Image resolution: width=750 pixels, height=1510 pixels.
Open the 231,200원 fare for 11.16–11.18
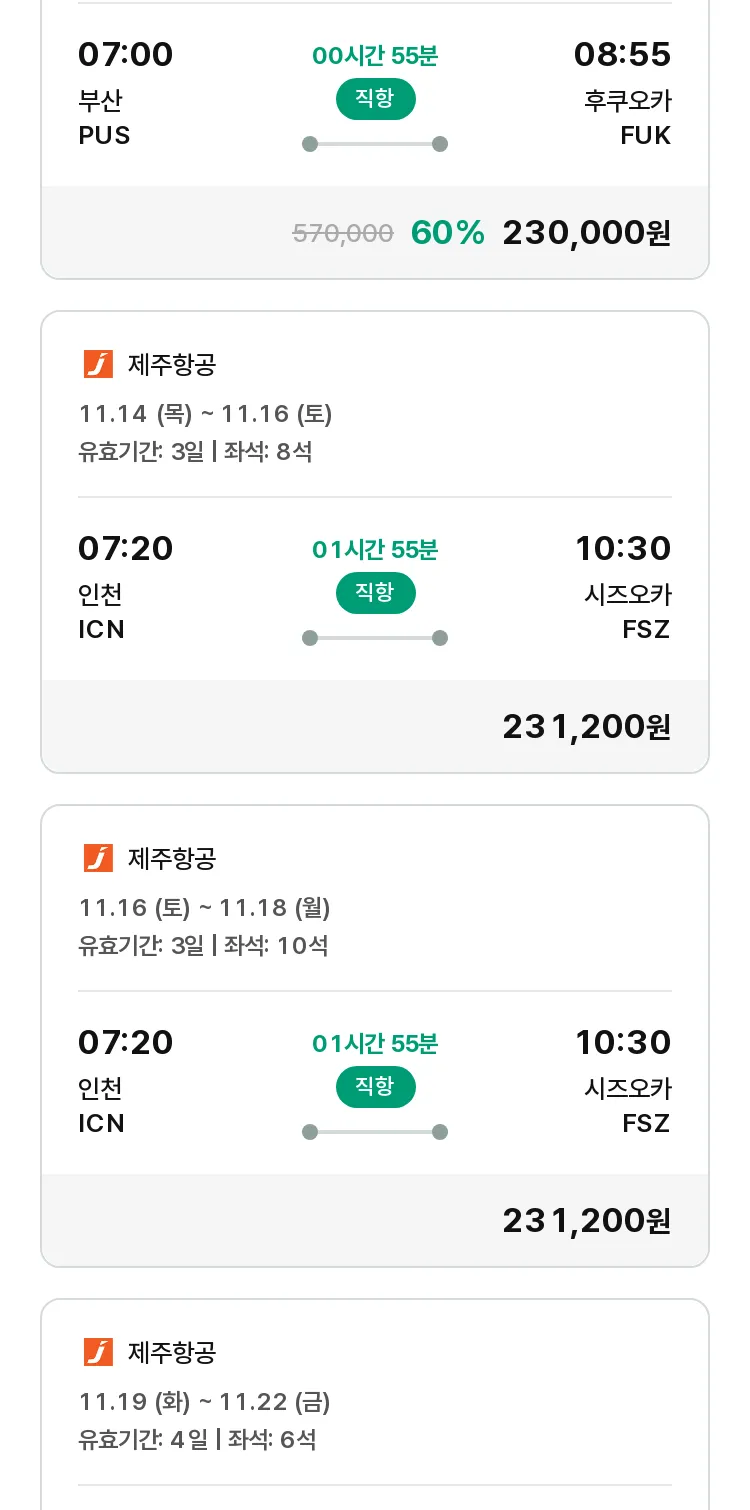[586, 1221]
